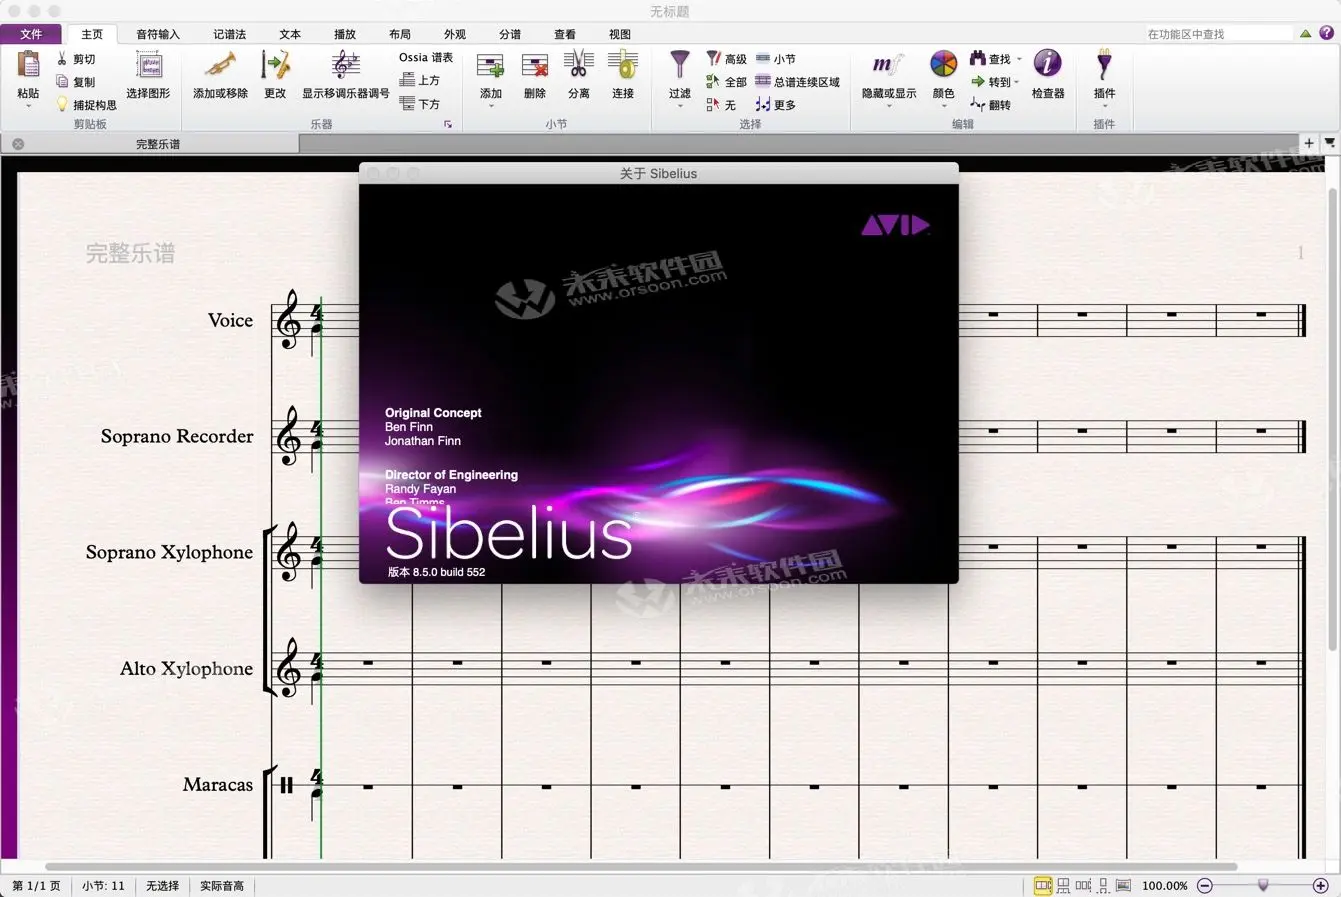The image size is (1341, 897).
Task: Expand the Hide or Show dropdown arrow
Action: (888, 106)
